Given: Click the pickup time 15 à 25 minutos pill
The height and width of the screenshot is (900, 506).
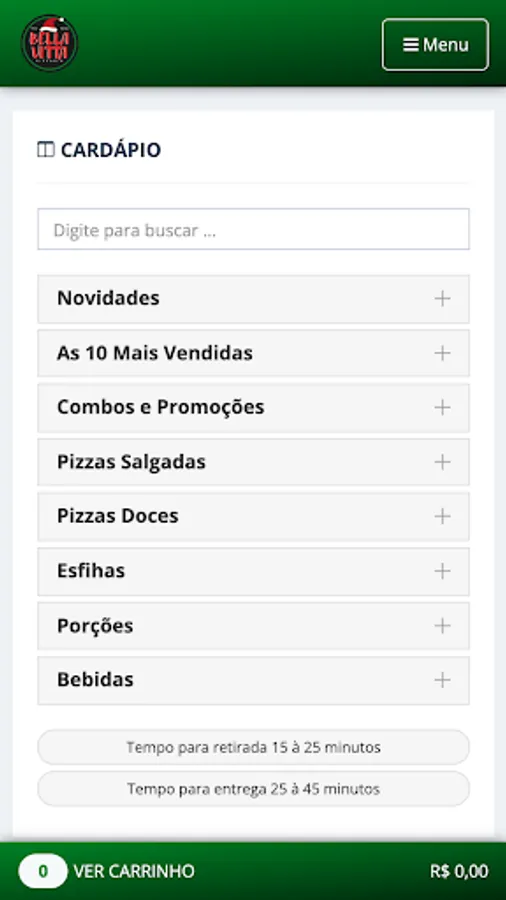Looking at the screenshot, I should coord(254,747).
